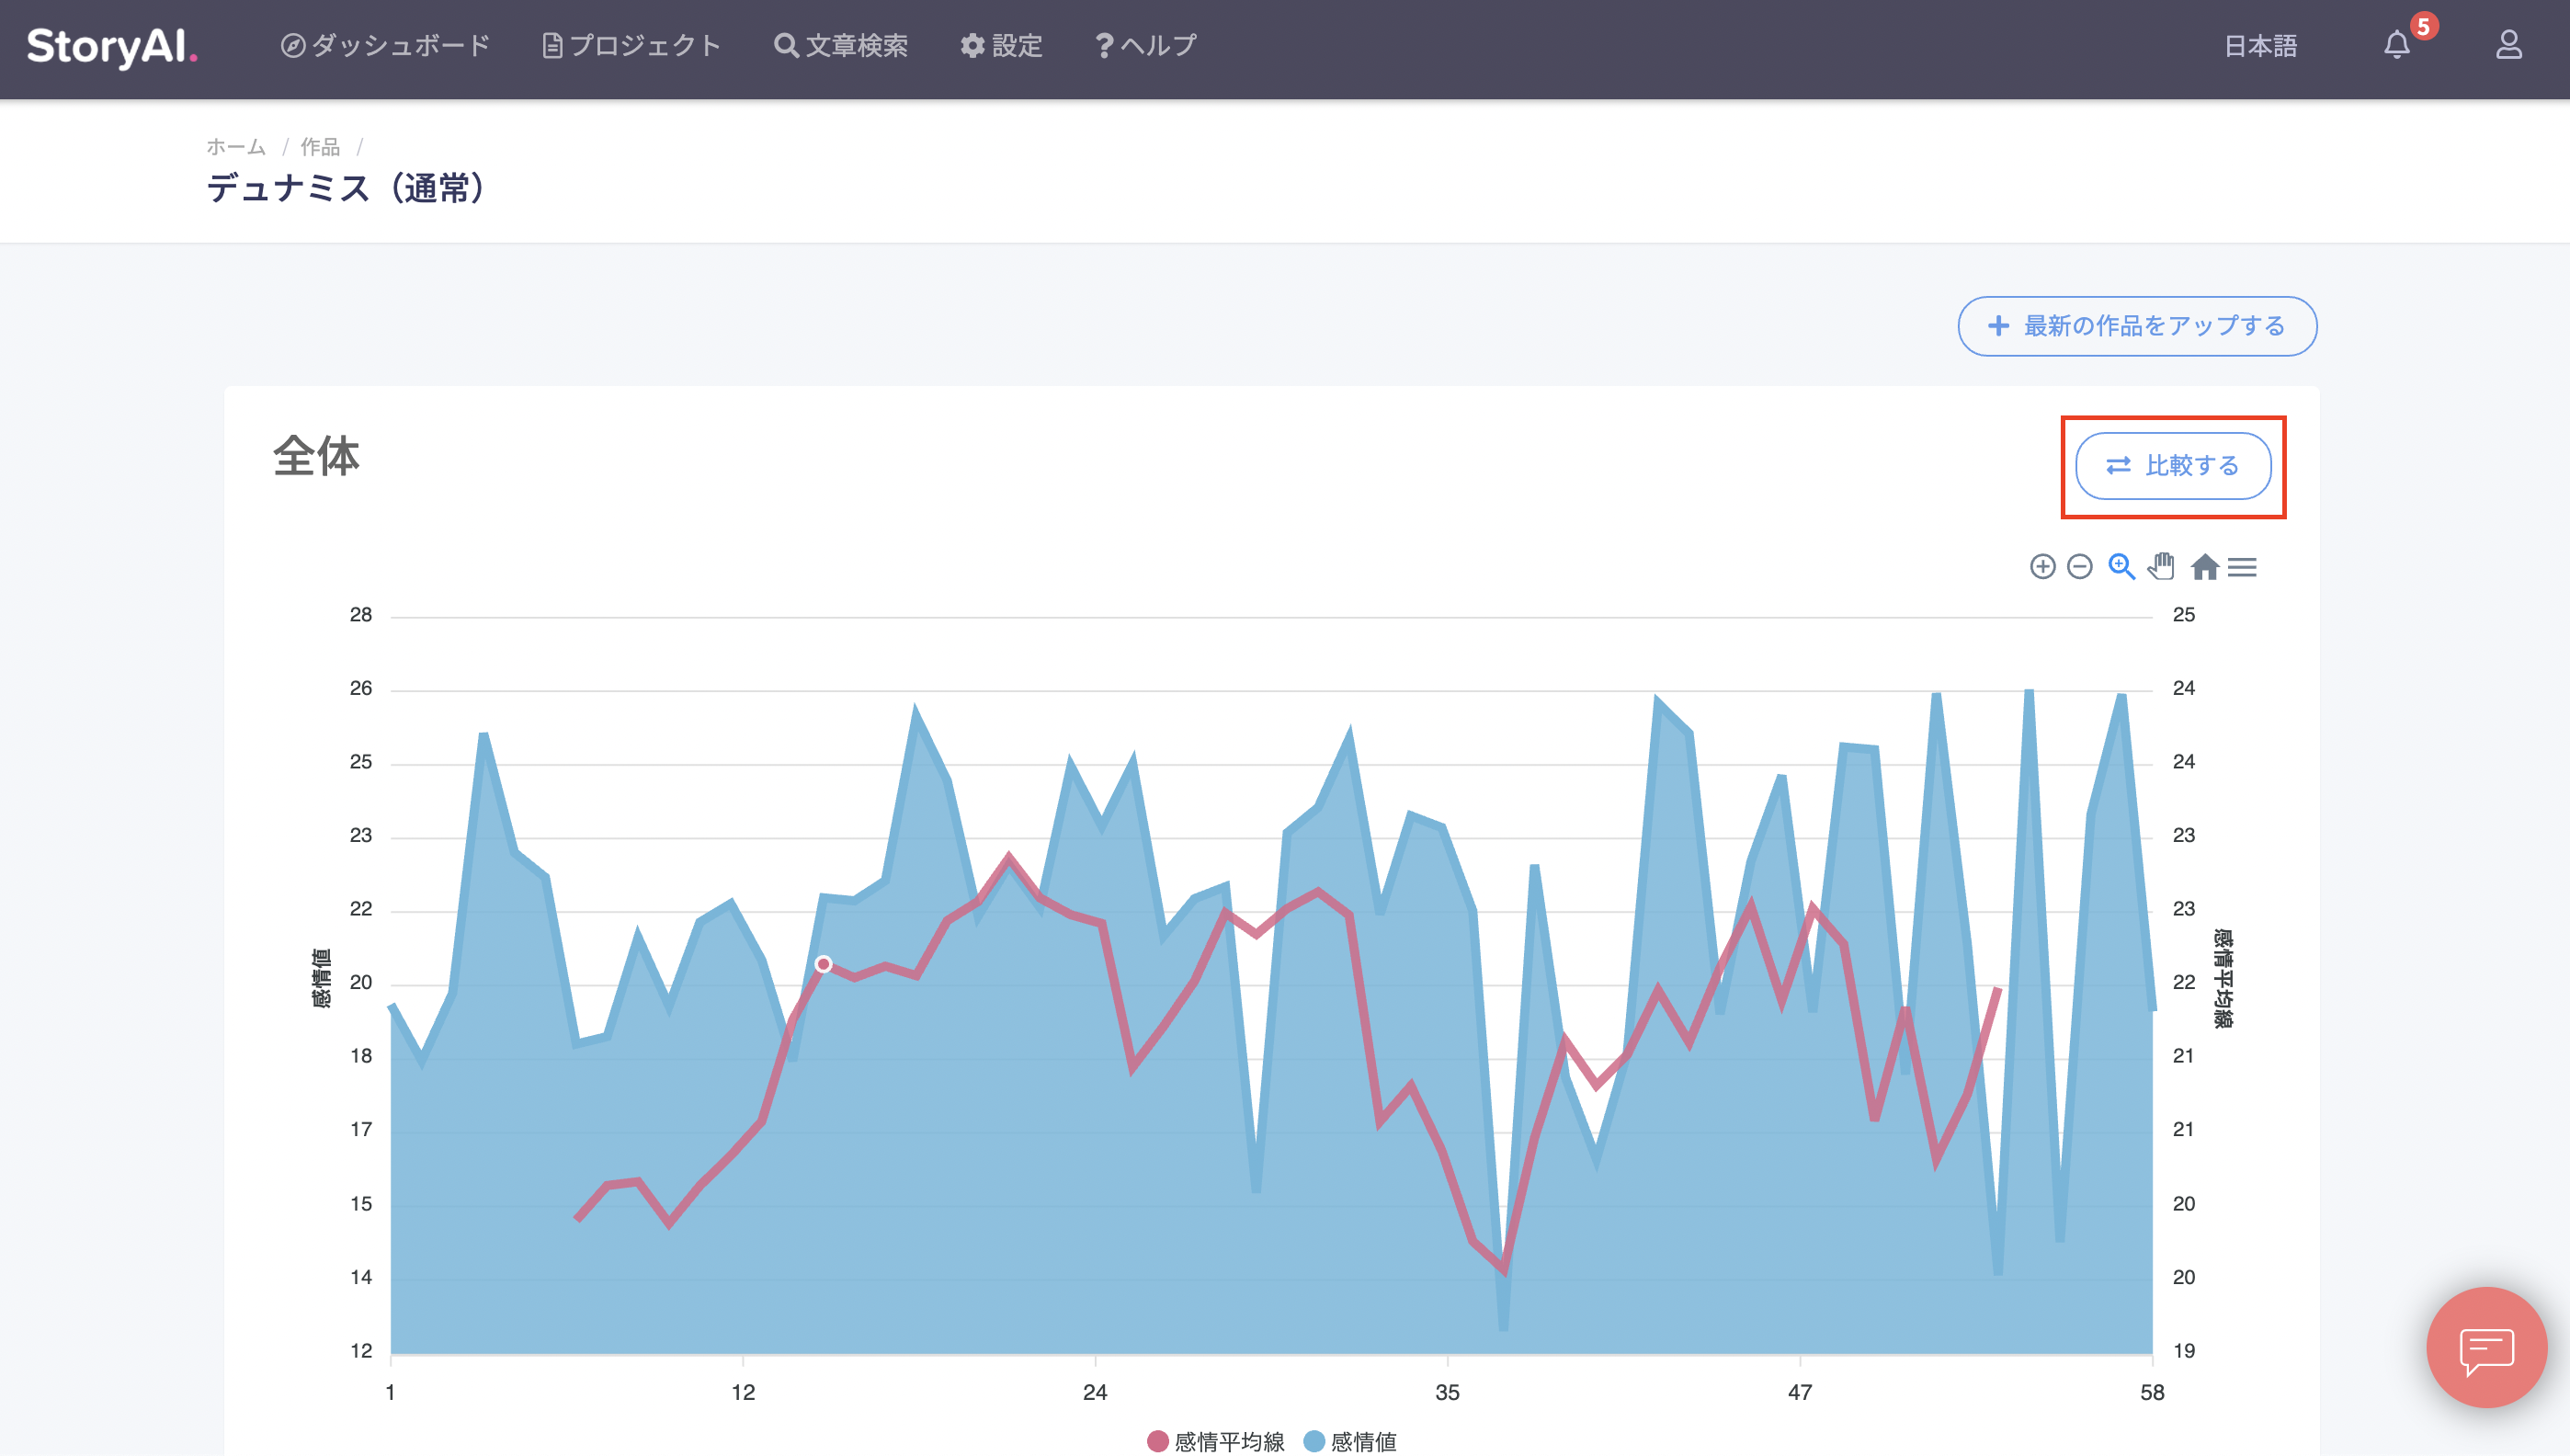Toggle the 感情値 series in legend
The width and height of the screenshot is (2570, 1456).
pyautogui.click(x=1351, y=1441)
